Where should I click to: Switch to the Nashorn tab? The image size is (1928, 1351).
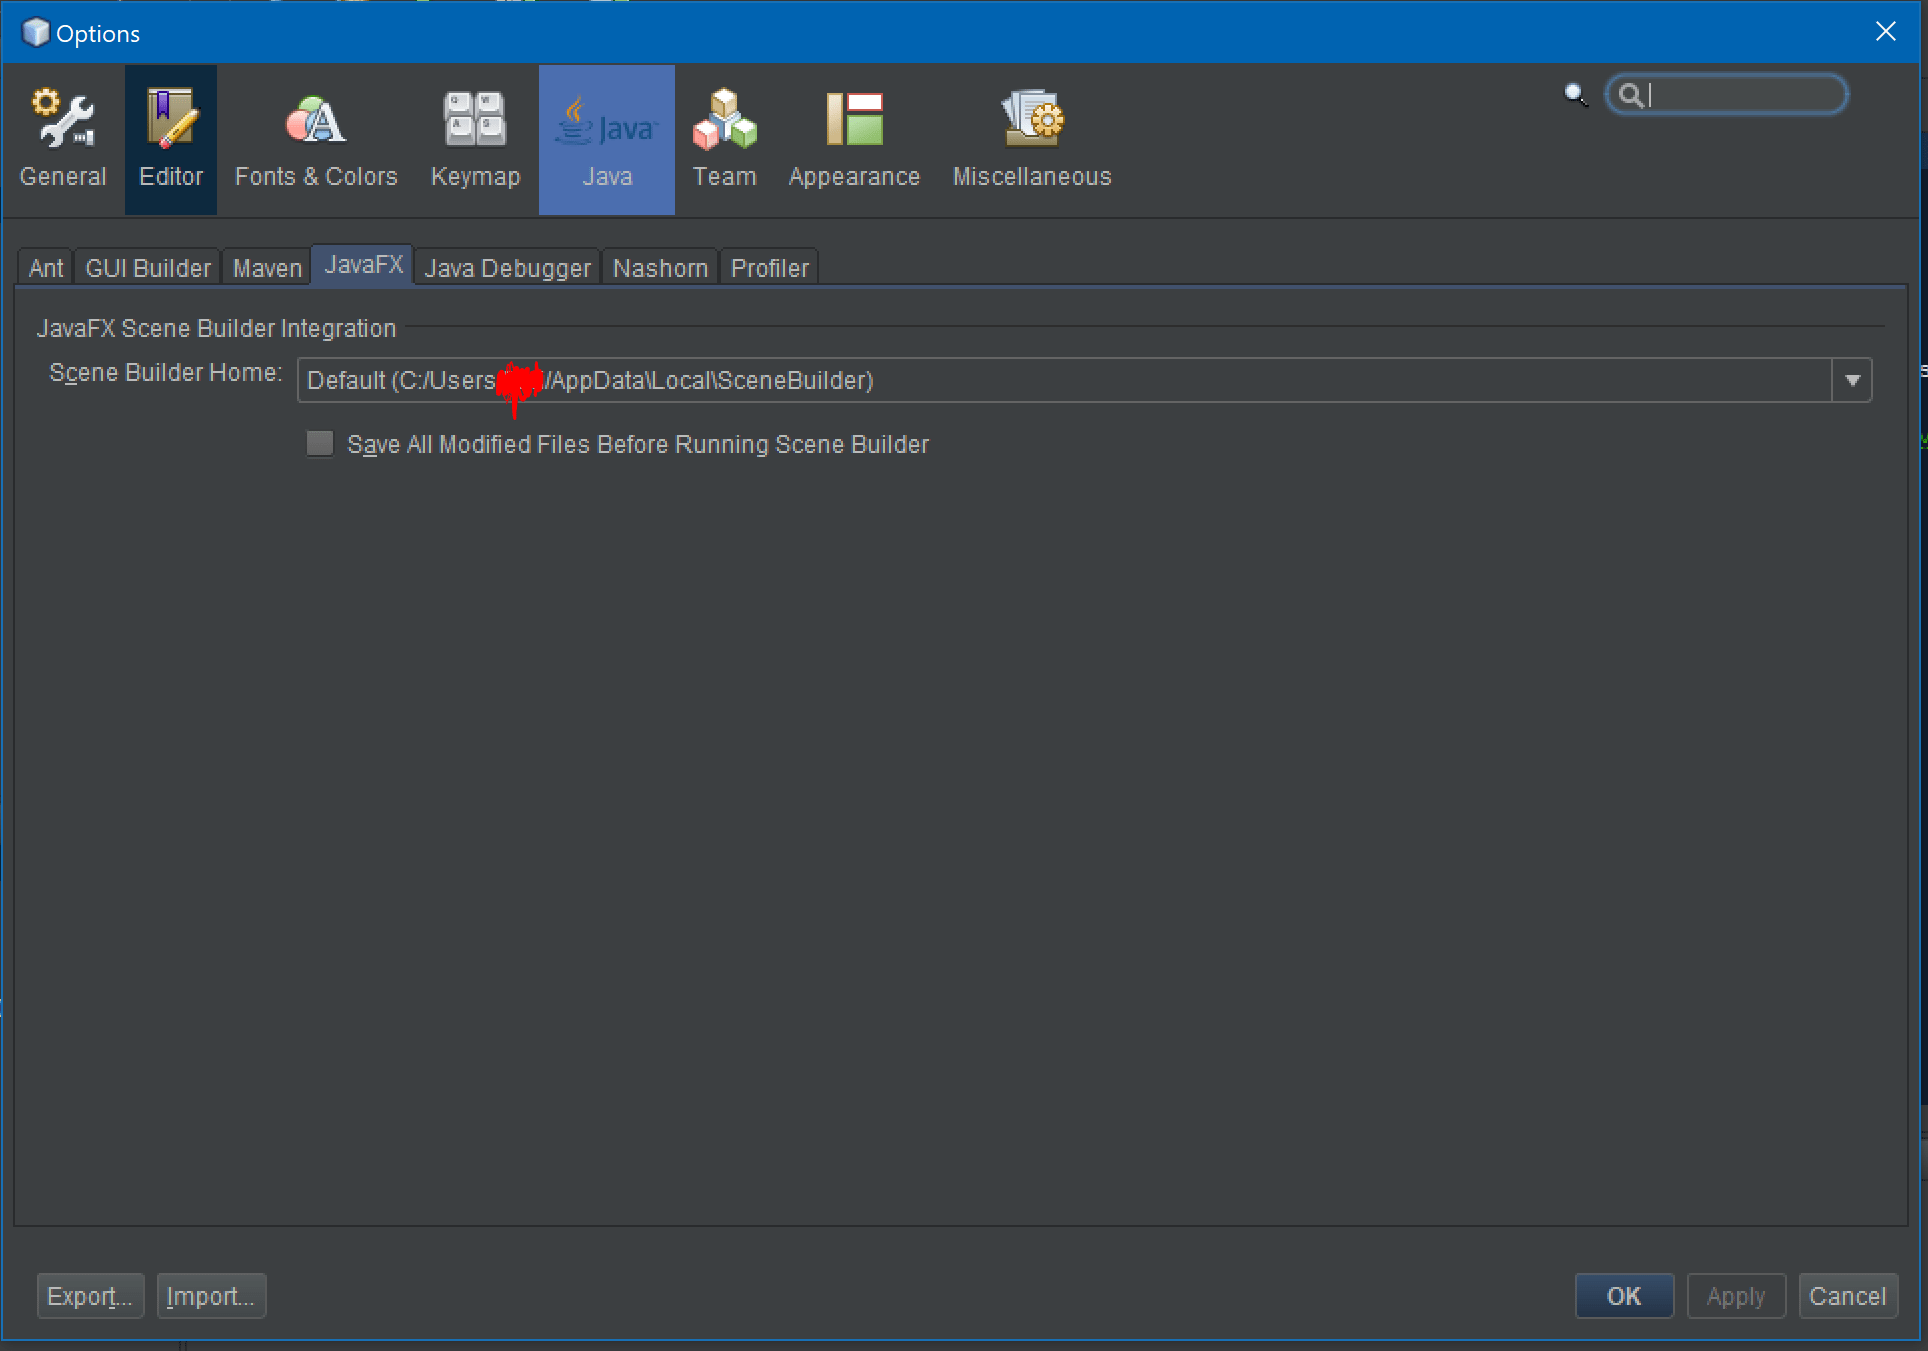660,268
